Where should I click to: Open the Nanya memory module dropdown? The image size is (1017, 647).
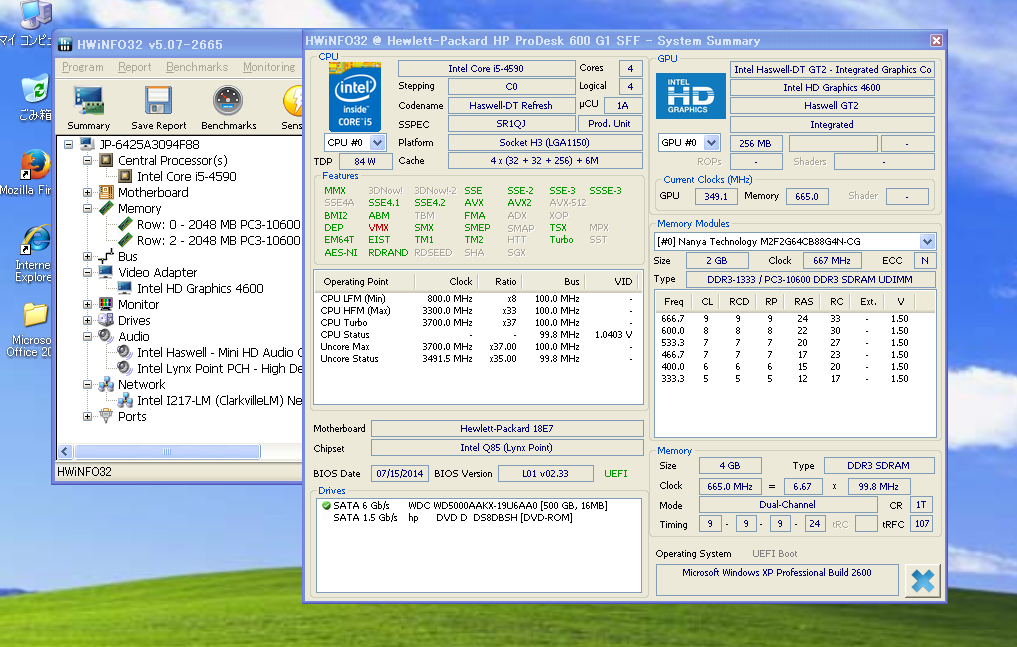927,242
